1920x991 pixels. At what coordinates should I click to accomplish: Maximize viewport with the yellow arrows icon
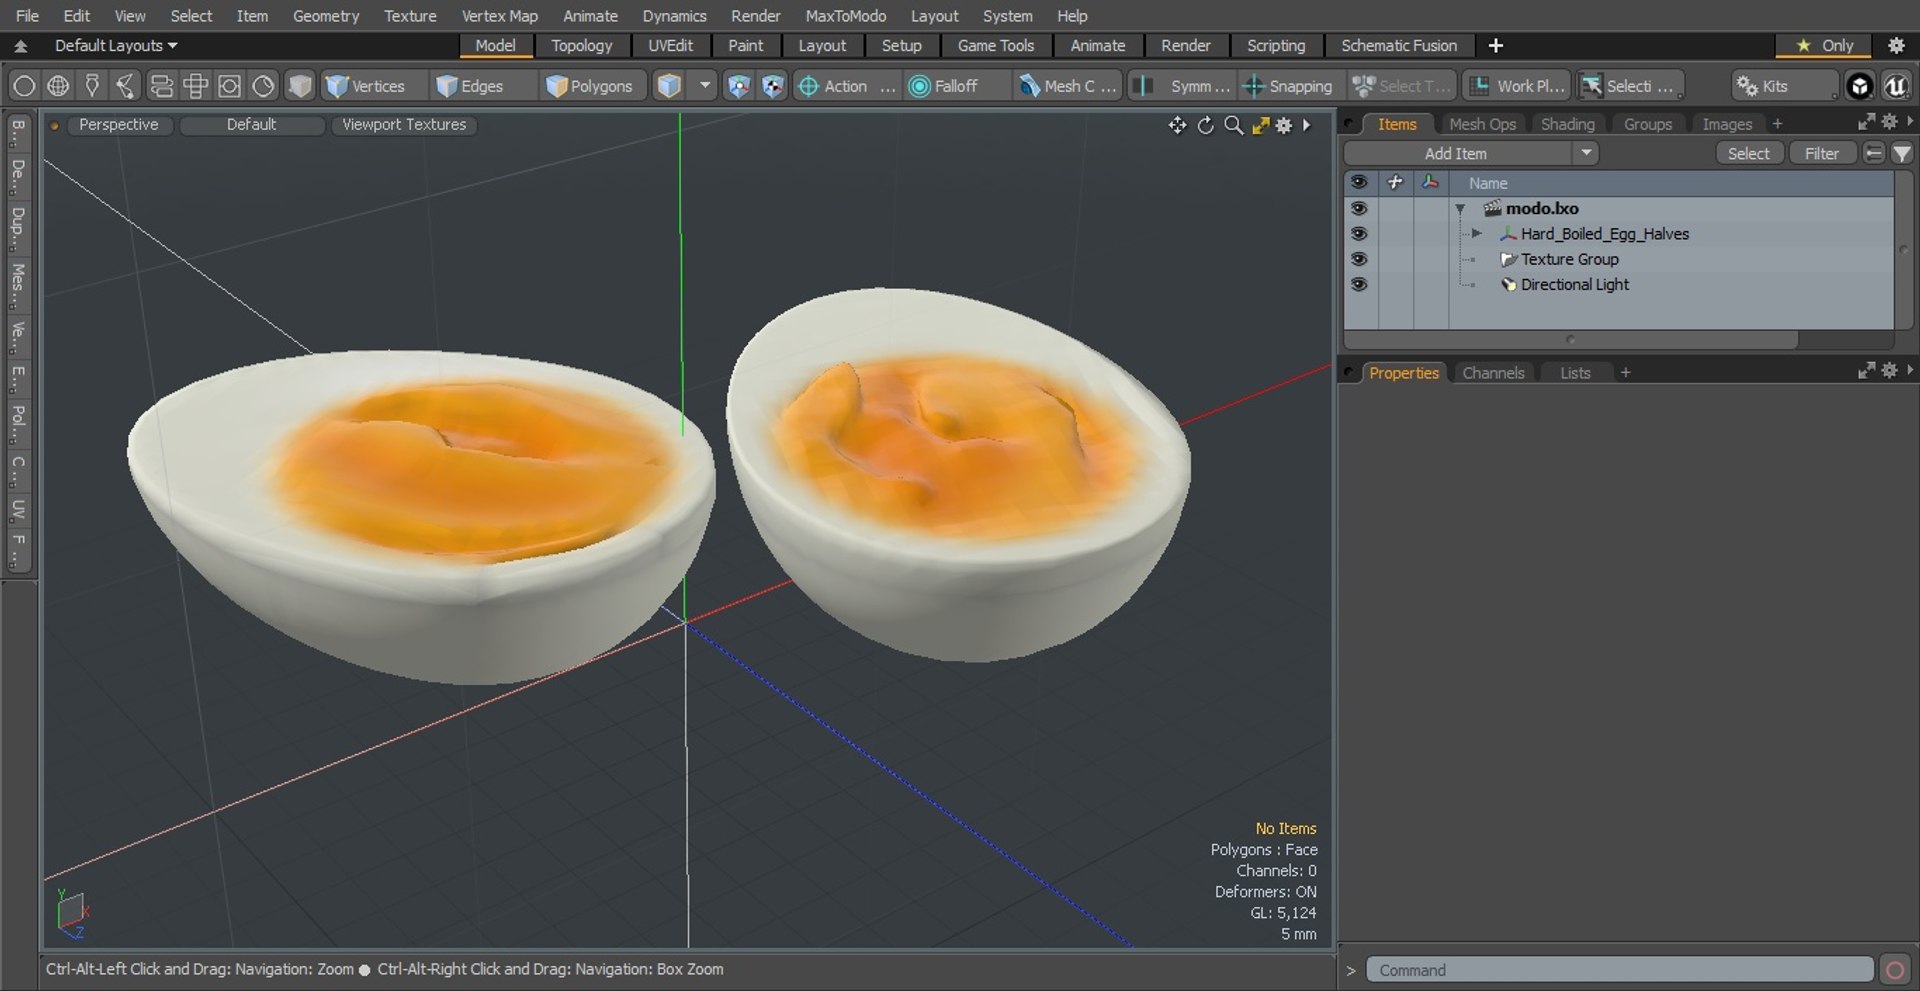tap(1260, 125)
